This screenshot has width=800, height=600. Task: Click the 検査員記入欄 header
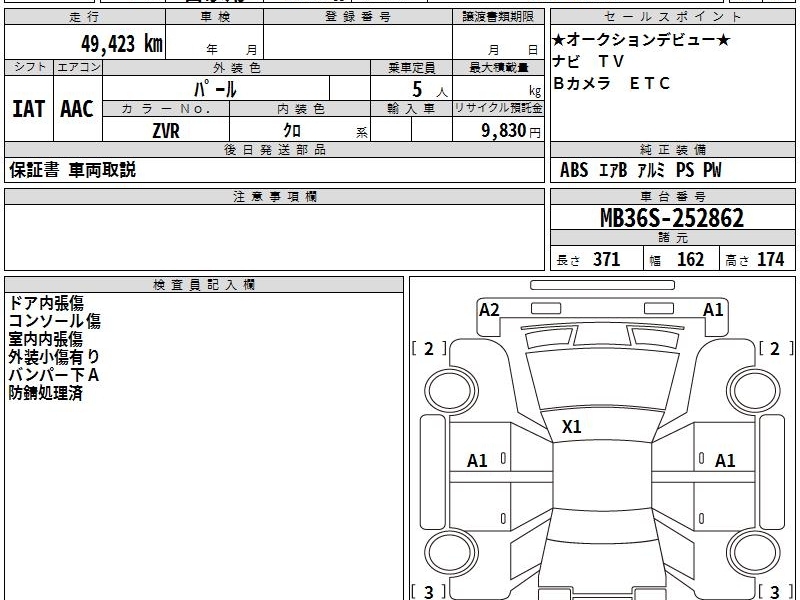tap(204, 285)
